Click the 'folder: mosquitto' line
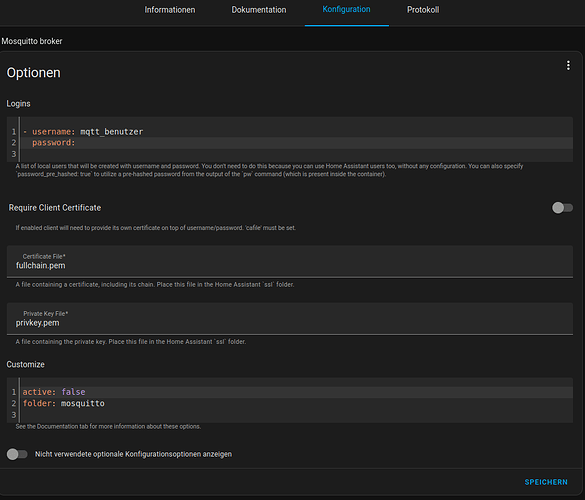 tap(296, 403)
